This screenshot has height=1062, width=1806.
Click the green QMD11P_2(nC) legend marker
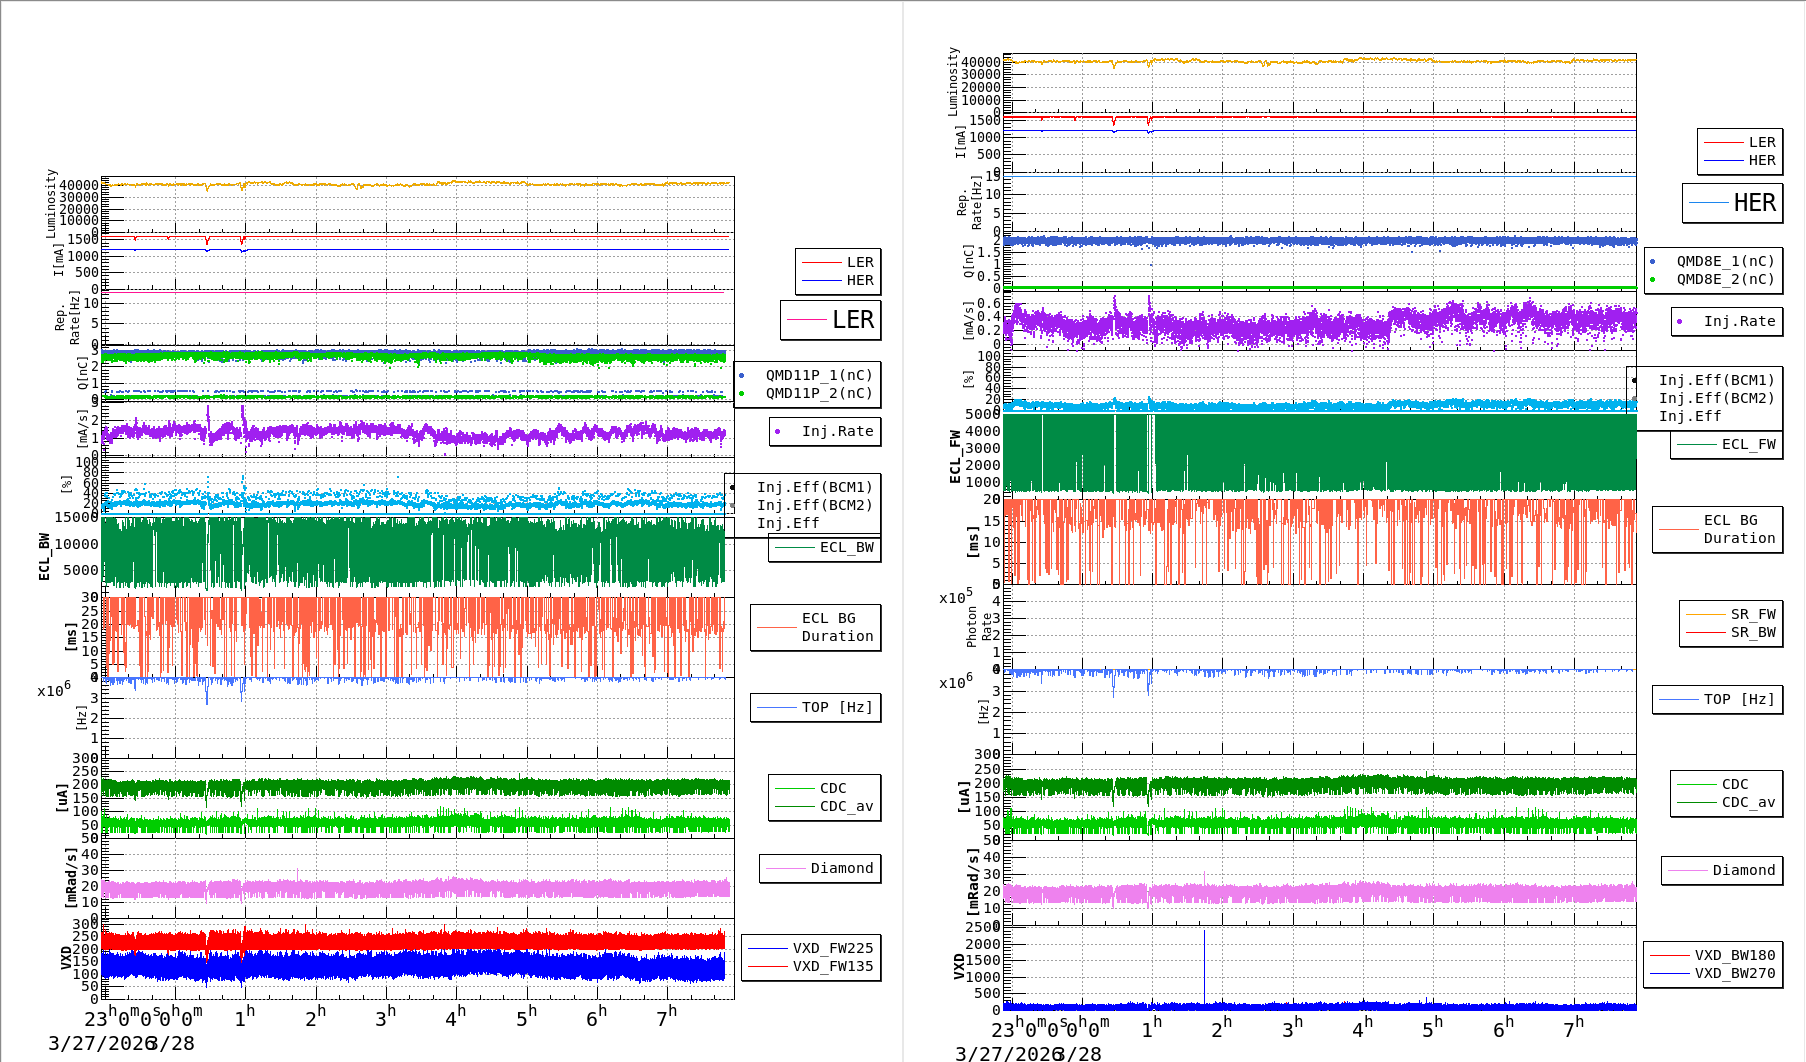click(x=741, y=394)
